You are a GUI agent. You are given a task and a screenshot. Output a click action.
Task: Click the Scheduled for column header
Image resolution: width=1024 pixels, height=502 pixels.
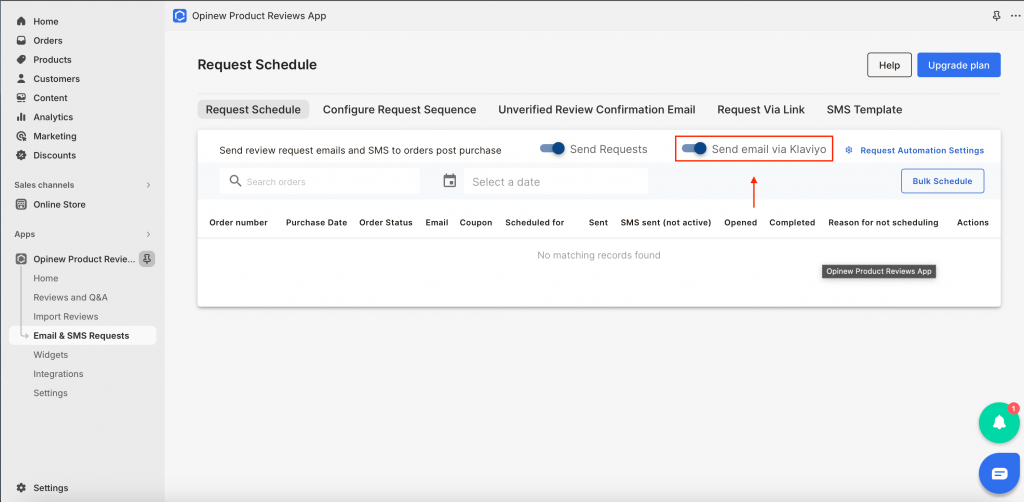coord(535,223)
